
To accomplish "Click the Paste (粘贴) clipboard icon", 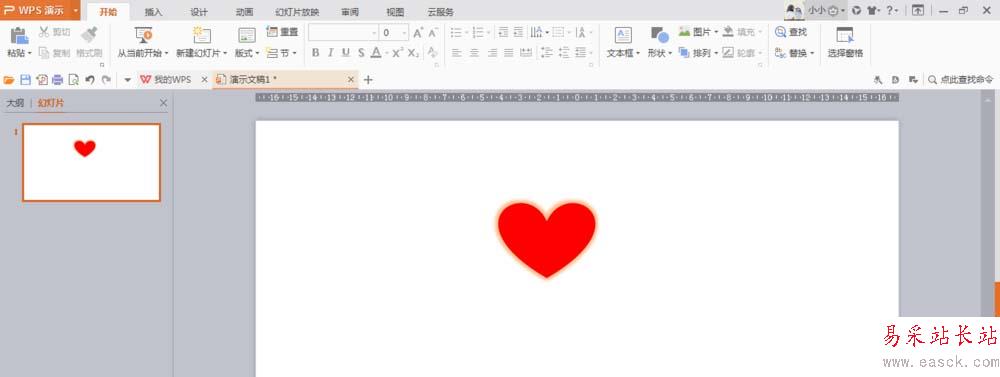I will [x=19, y=35].
